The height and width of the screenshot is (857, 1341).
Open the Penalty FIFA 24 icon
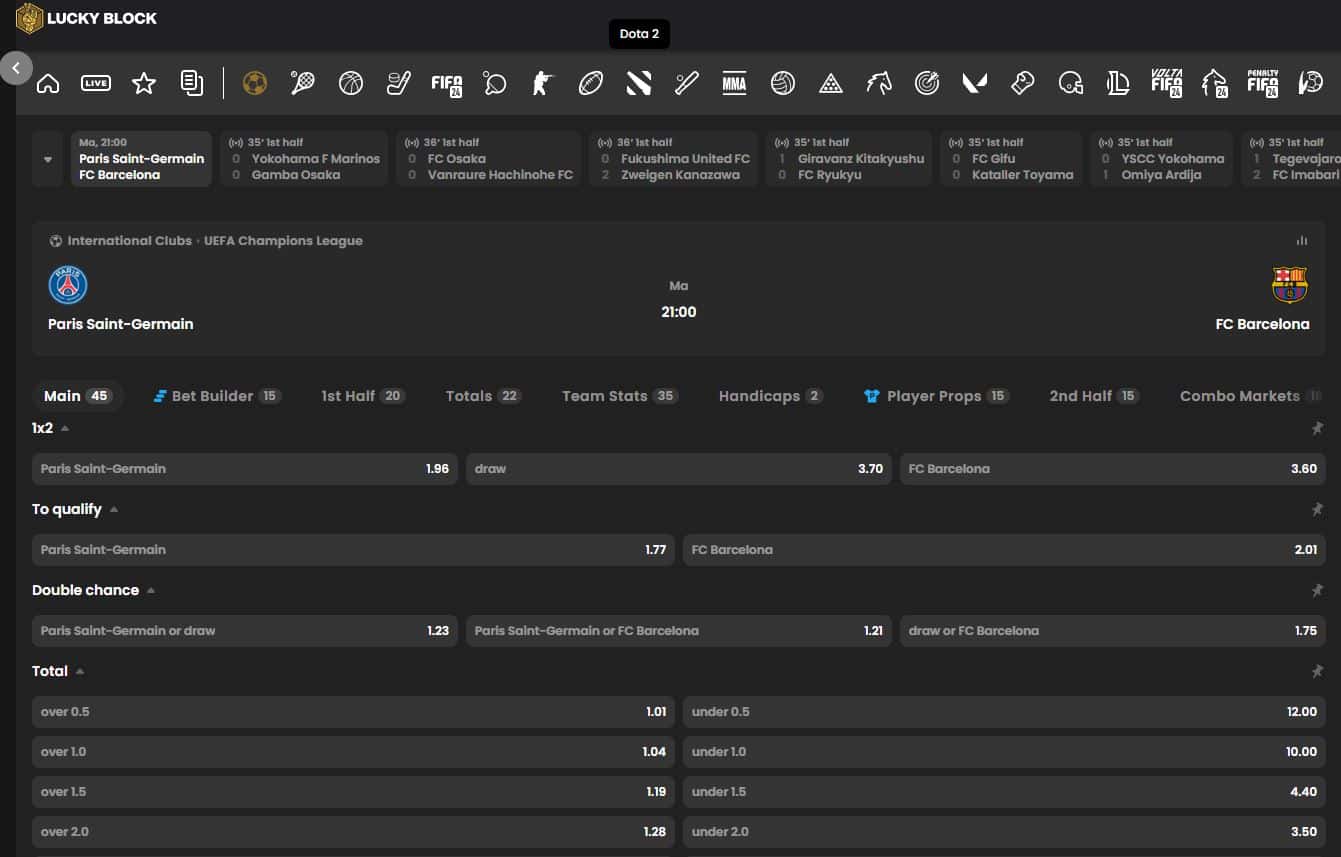[x=1263, y=84]
